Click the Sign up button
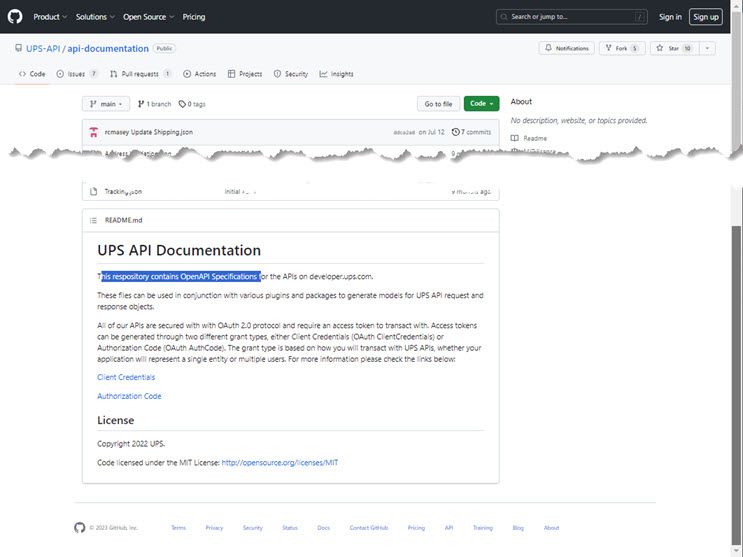The image size is (743, 557). tap(706, 17)
